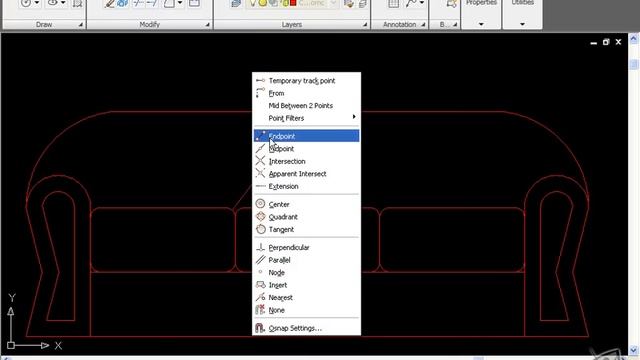Restore down the drawing window
This screenshot has width=640, height=360.
pyautogui.click(x=606, y=42)
